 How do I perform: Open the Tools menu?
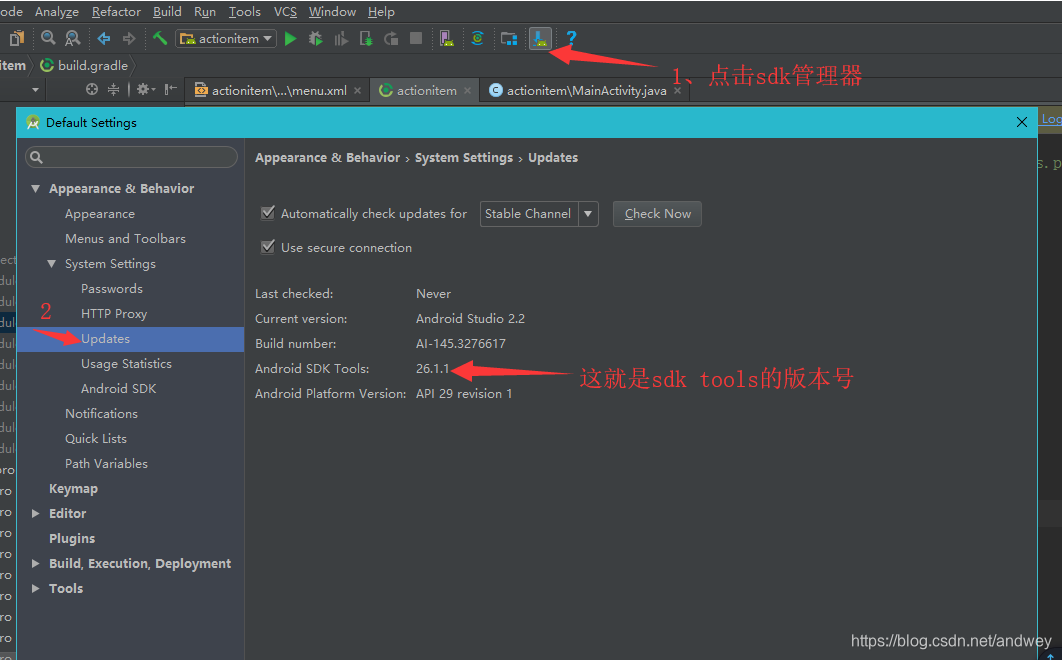[245, 12]
